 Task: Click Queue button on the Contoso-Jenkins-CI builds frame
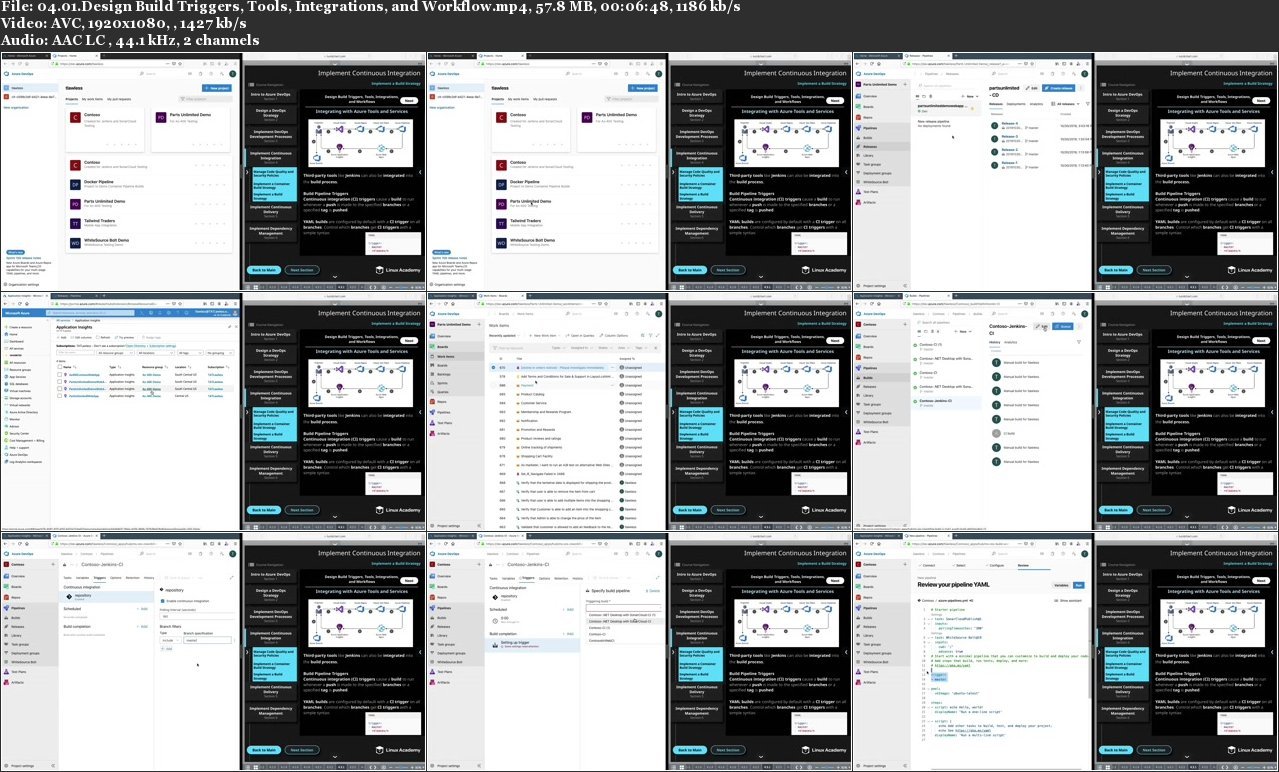1063,326
